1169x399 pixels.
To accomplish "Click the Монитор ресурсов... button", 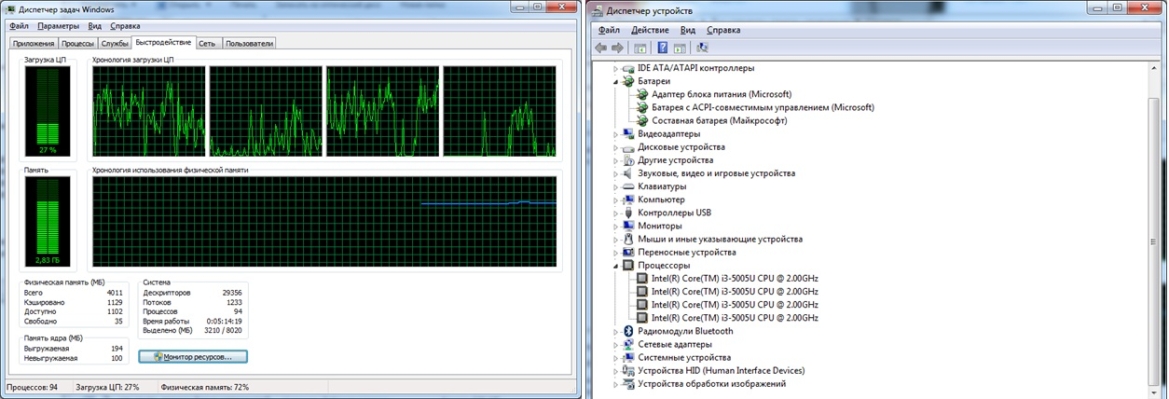I will click(193, 357).
